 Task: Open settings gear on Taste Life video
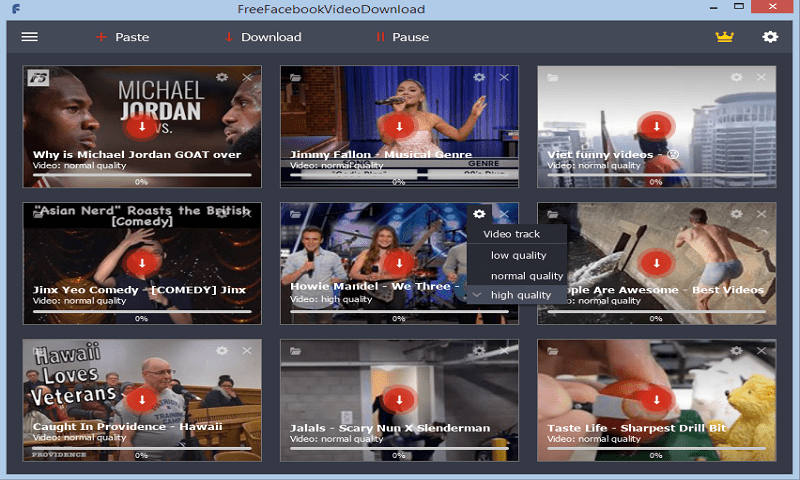736,351
